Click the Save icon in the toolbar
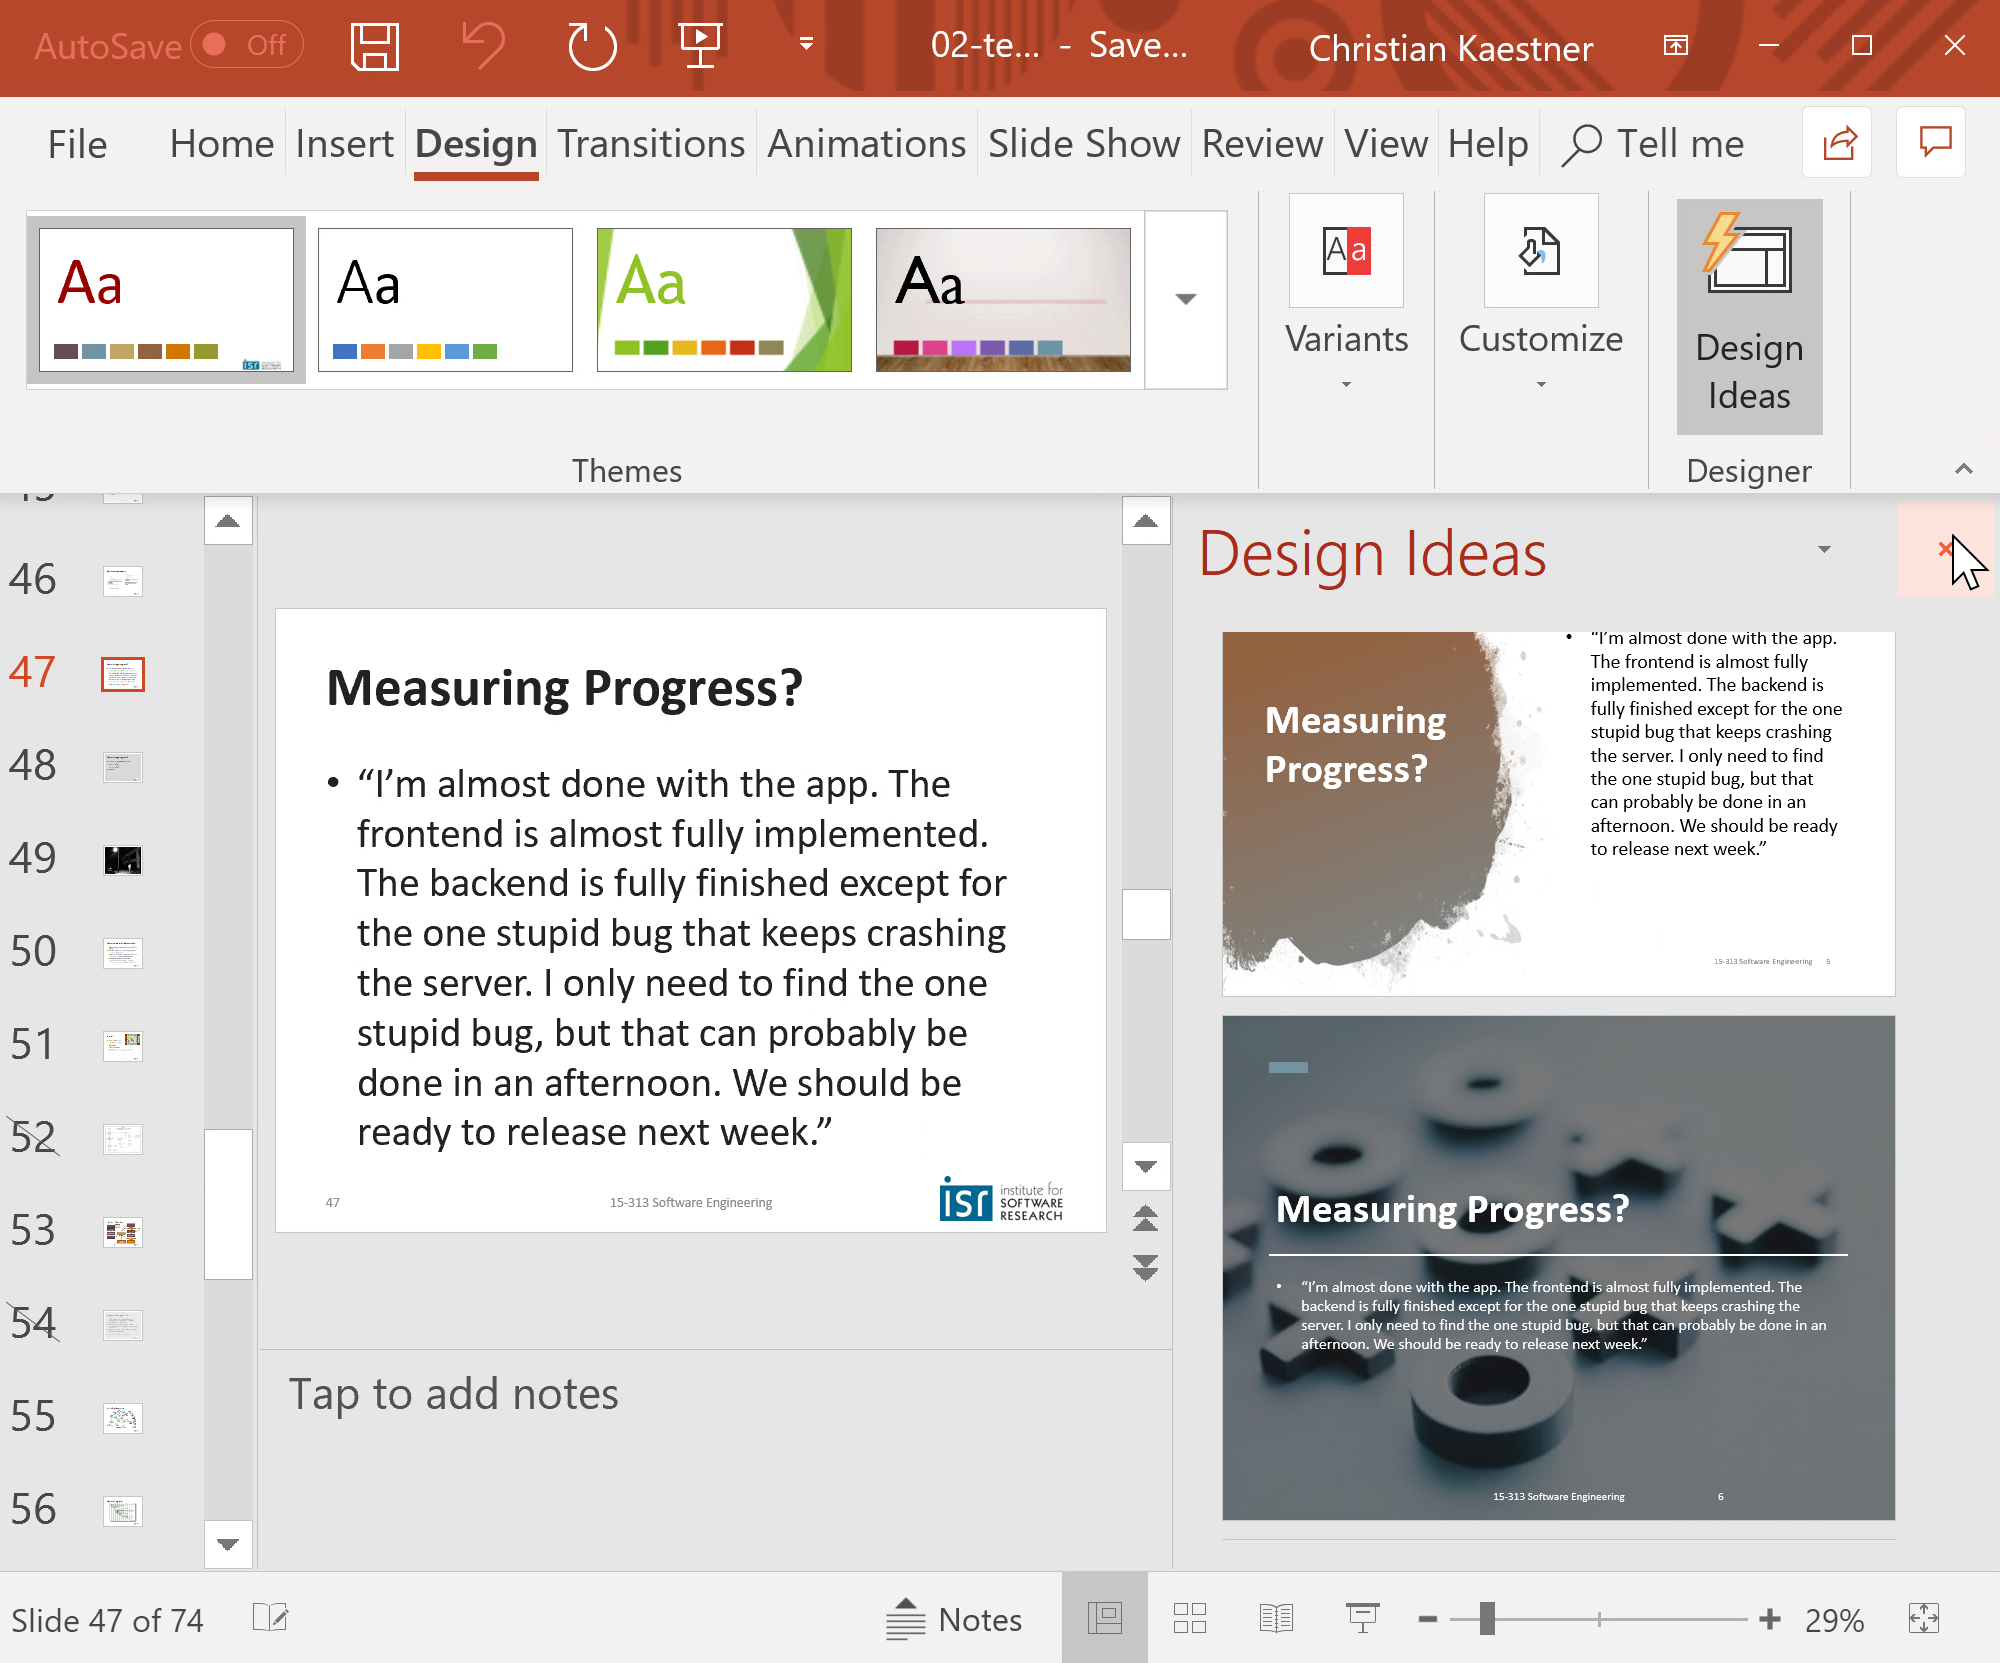 click(372, 47)
